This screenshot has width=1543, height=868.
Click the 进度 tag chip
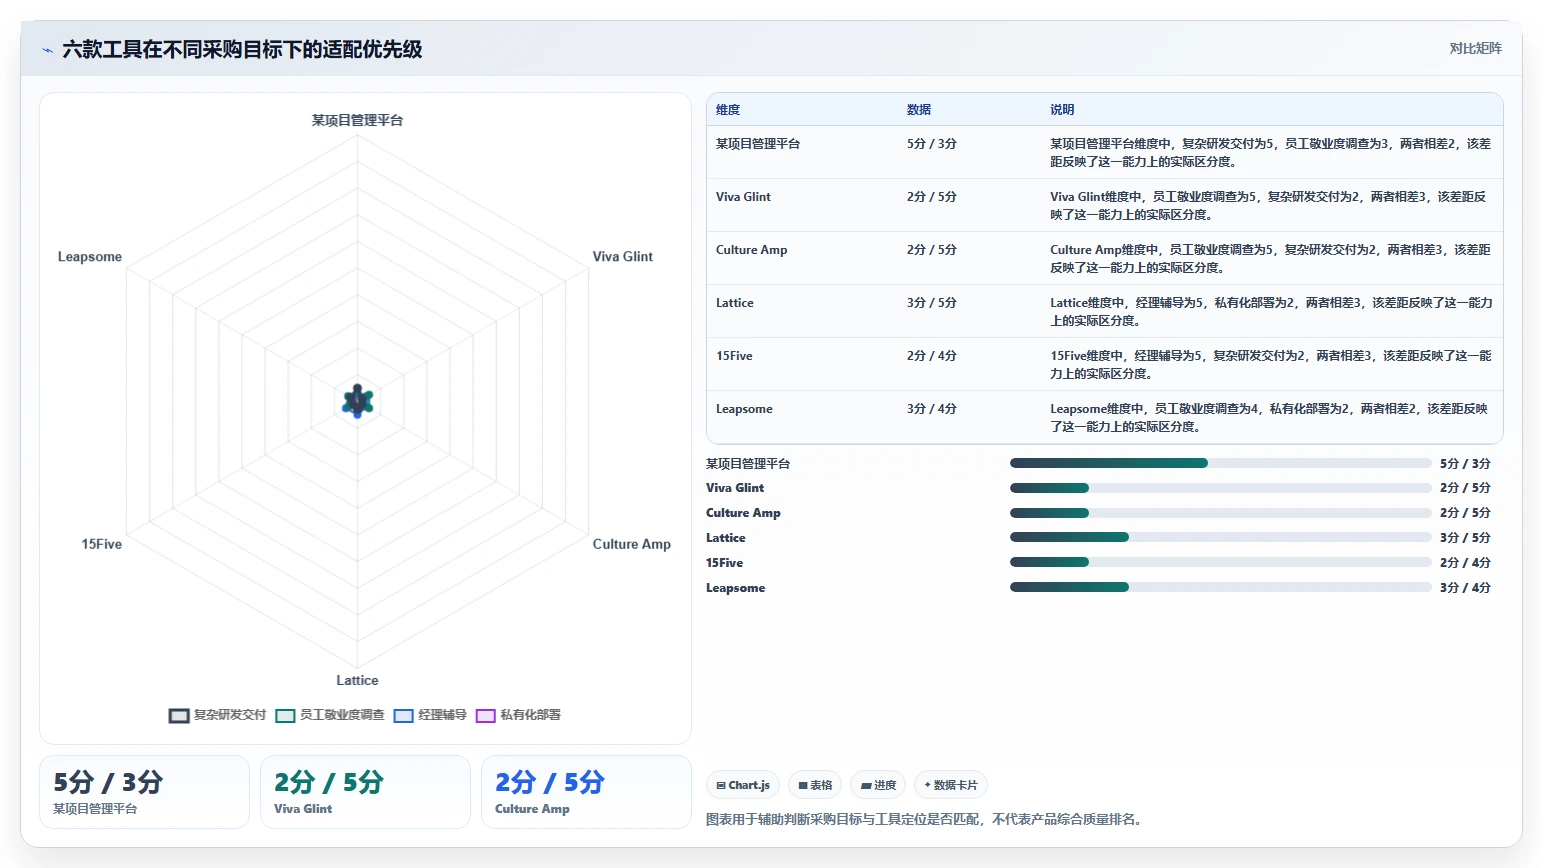[x=878, y=785]
